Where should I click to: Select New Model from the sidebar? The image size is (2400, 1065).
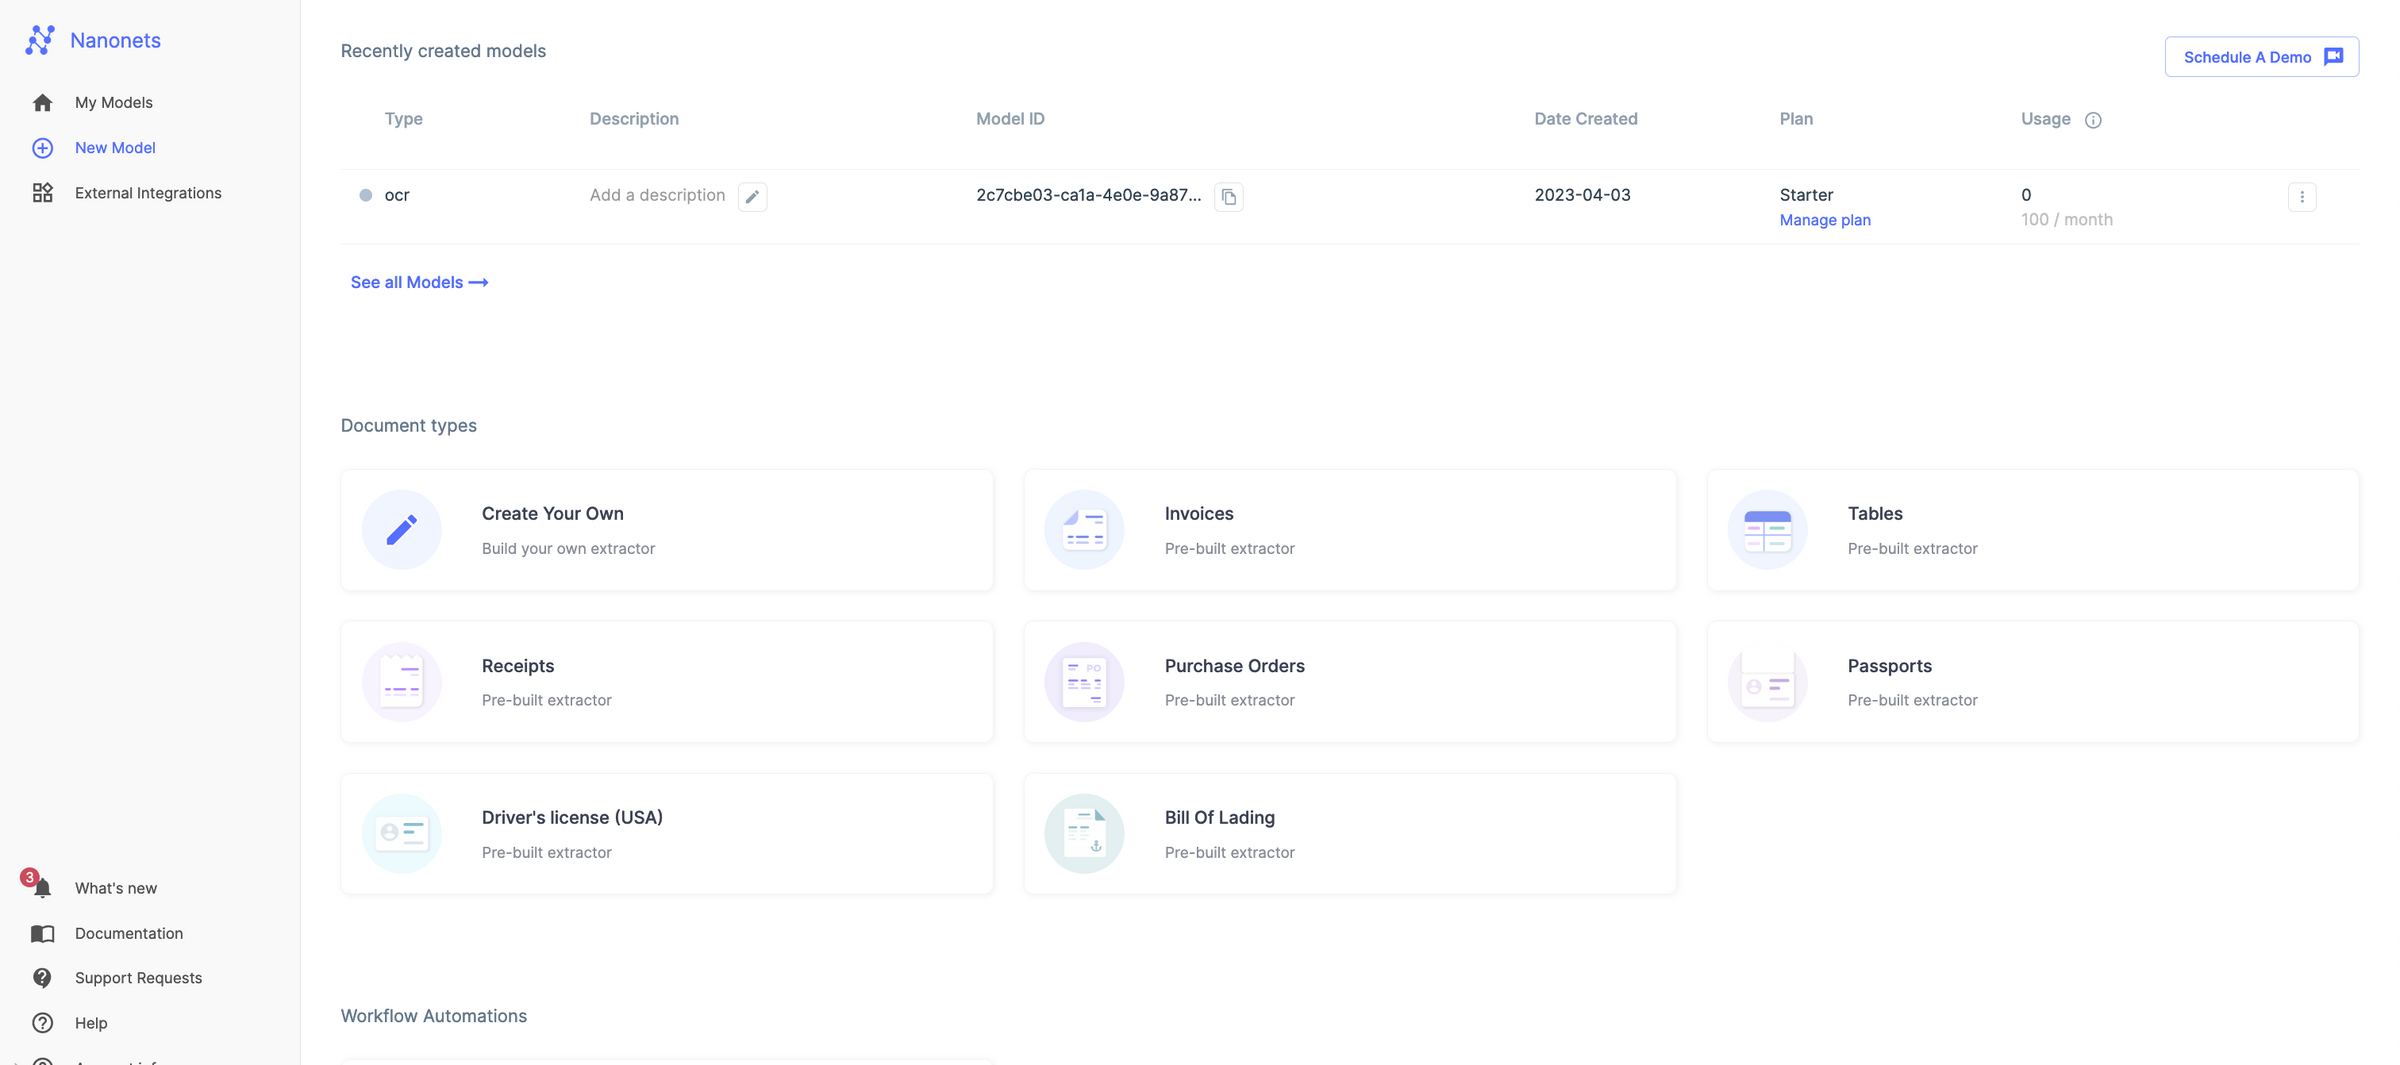[x=114, y=147]
